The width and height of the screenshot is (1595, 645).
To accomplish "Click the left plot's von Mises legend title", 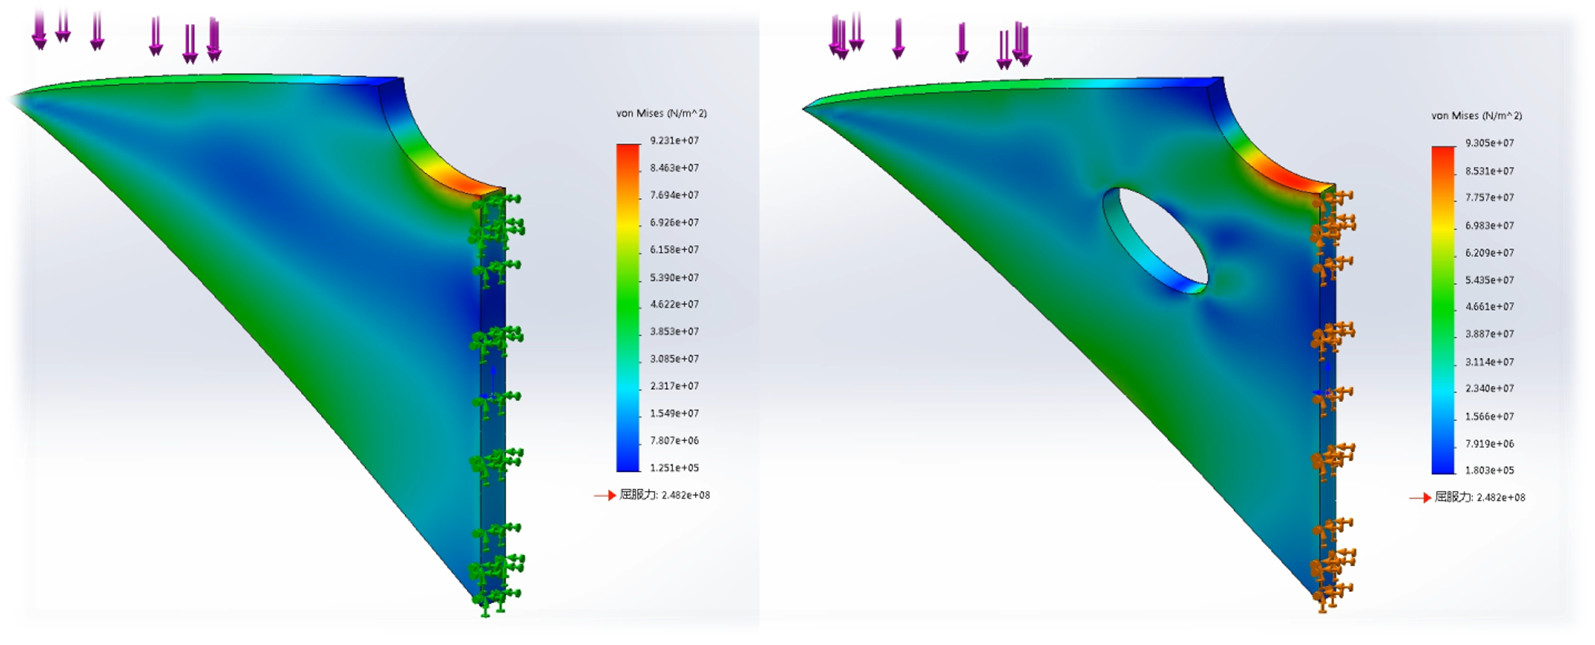I will (x=661, y=114).
